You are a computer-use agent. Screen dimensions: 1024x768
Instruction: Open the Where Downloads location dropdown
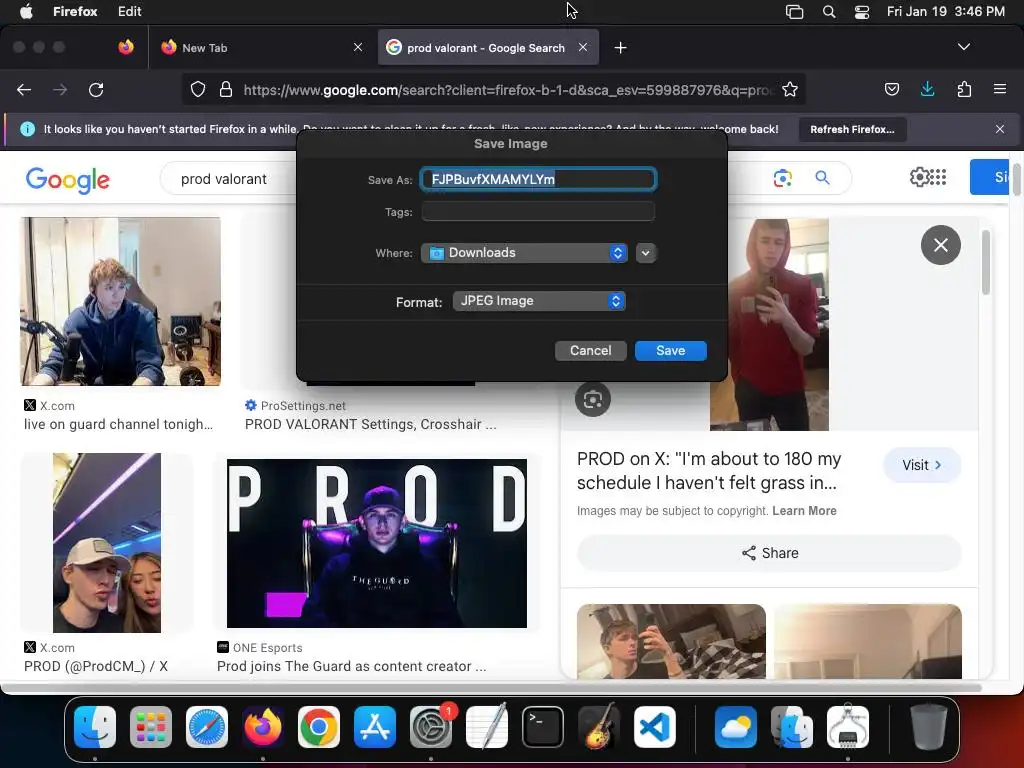click(524, 253)
